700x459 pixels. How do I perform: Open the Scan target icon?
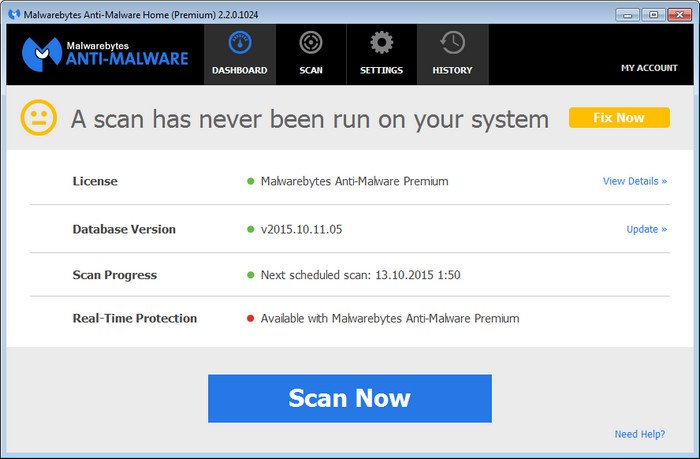pyautogui.click(x=311, y=43)
